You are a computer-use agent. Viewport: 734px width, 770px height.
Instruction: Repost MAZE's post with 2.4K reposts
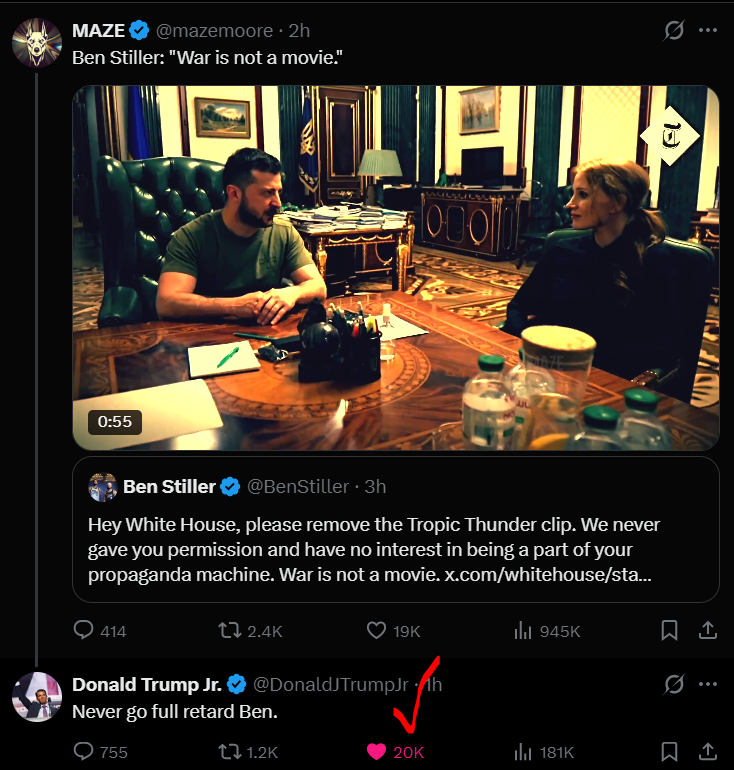tap(229, 631)
